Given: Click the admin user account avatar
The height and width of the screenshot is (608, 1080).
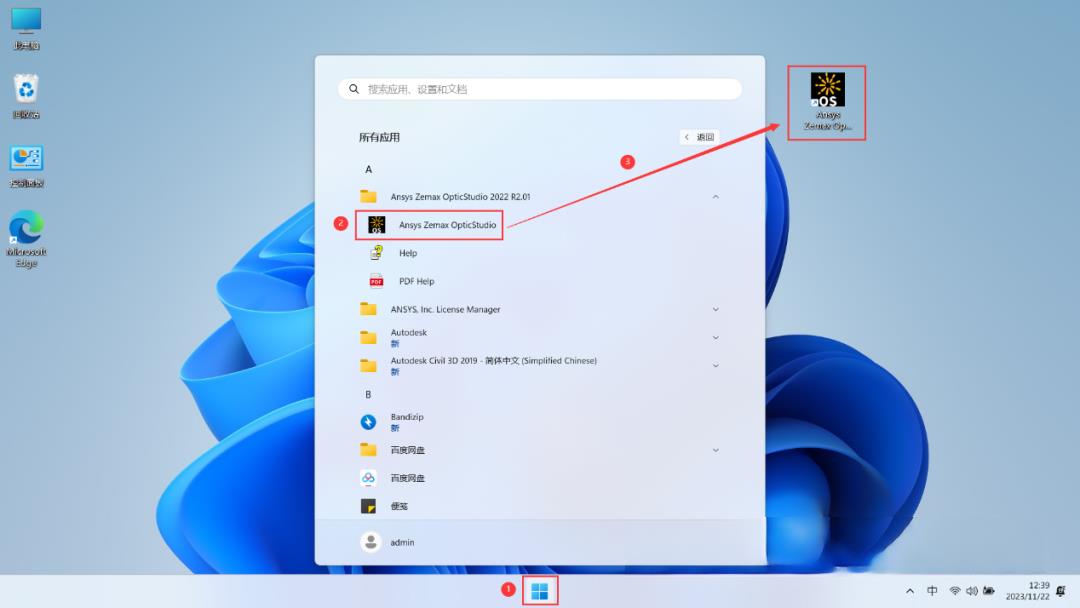Looking at the screenshot, I should (371, 543).
